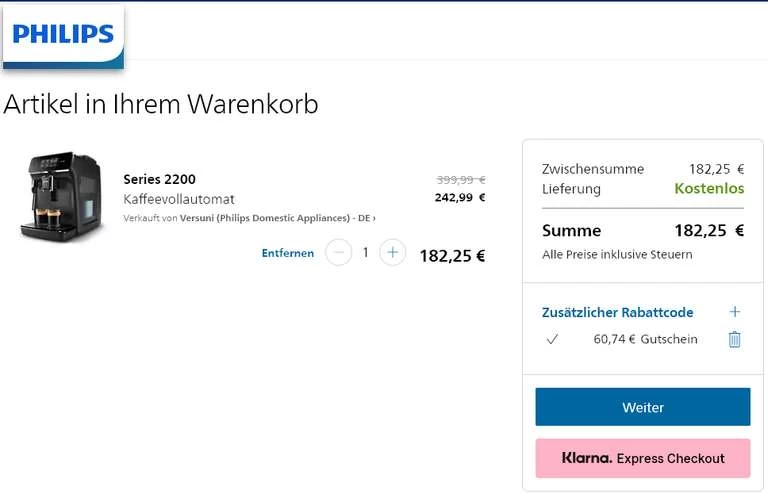
Task: Click the 60,74 € Gutschein text
Action: tap(645, 339)
